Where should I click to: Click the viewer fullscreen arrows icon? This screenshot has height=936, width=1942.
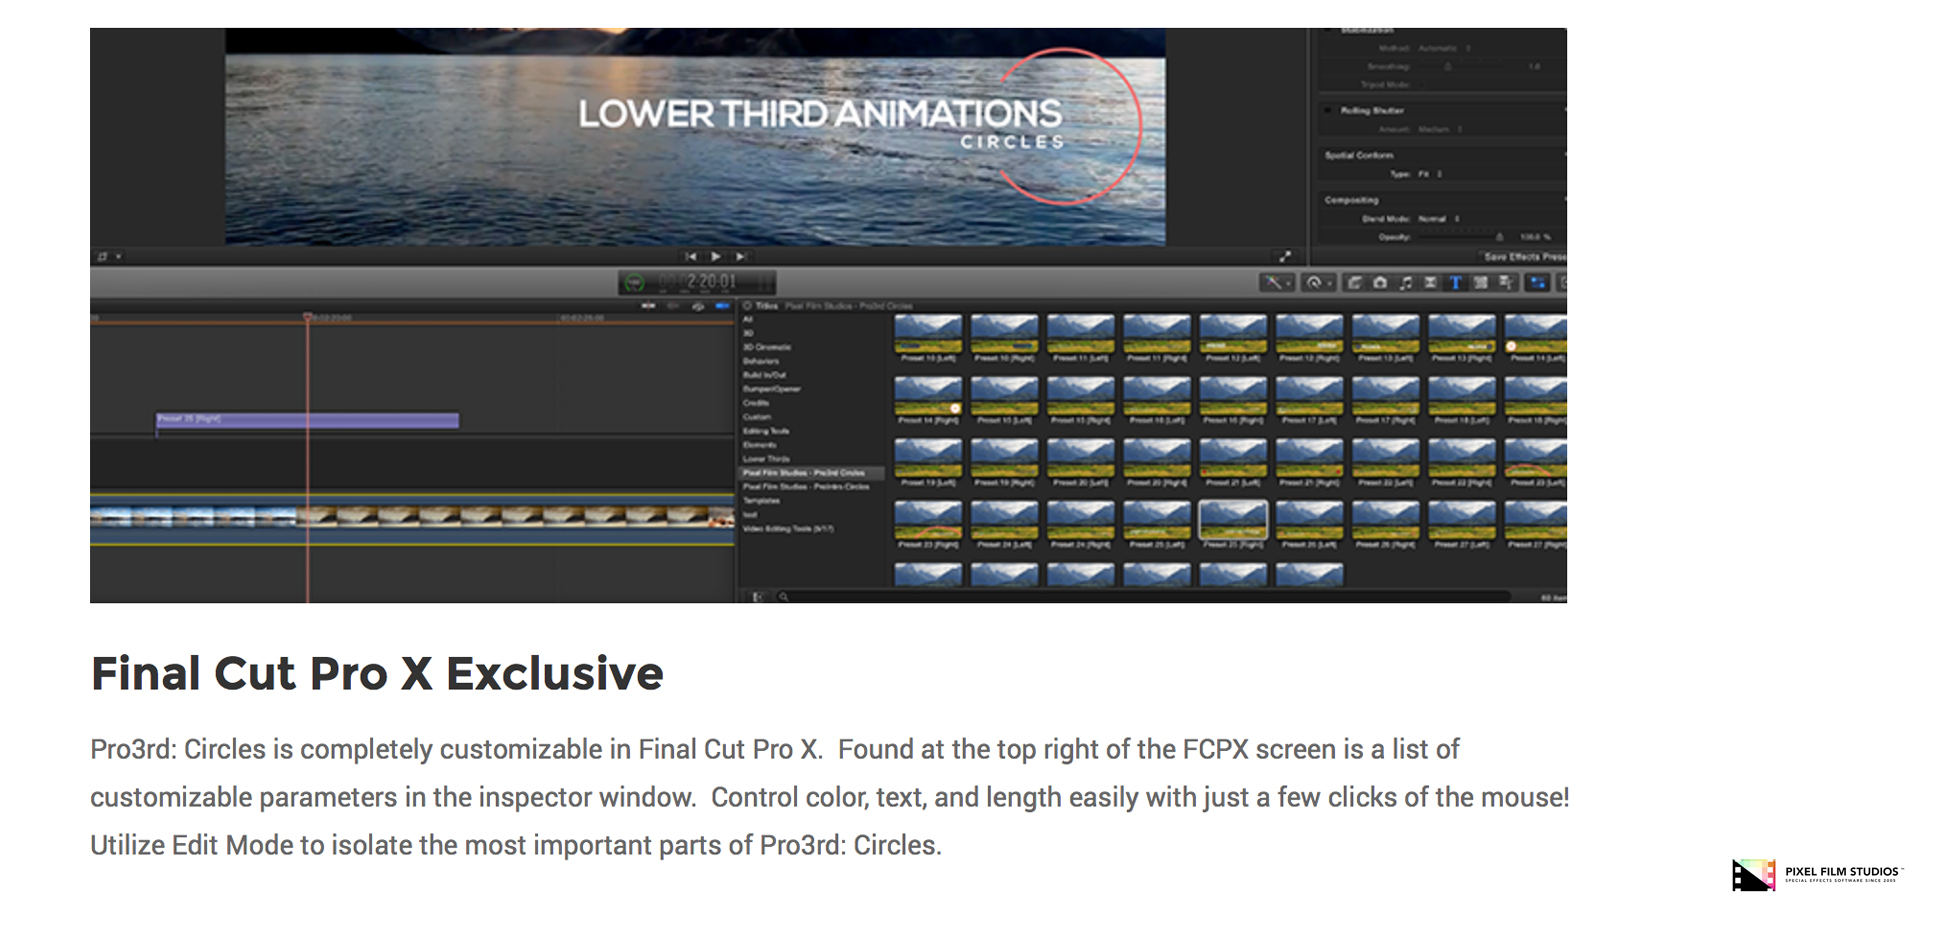(x=1285, y=256)
